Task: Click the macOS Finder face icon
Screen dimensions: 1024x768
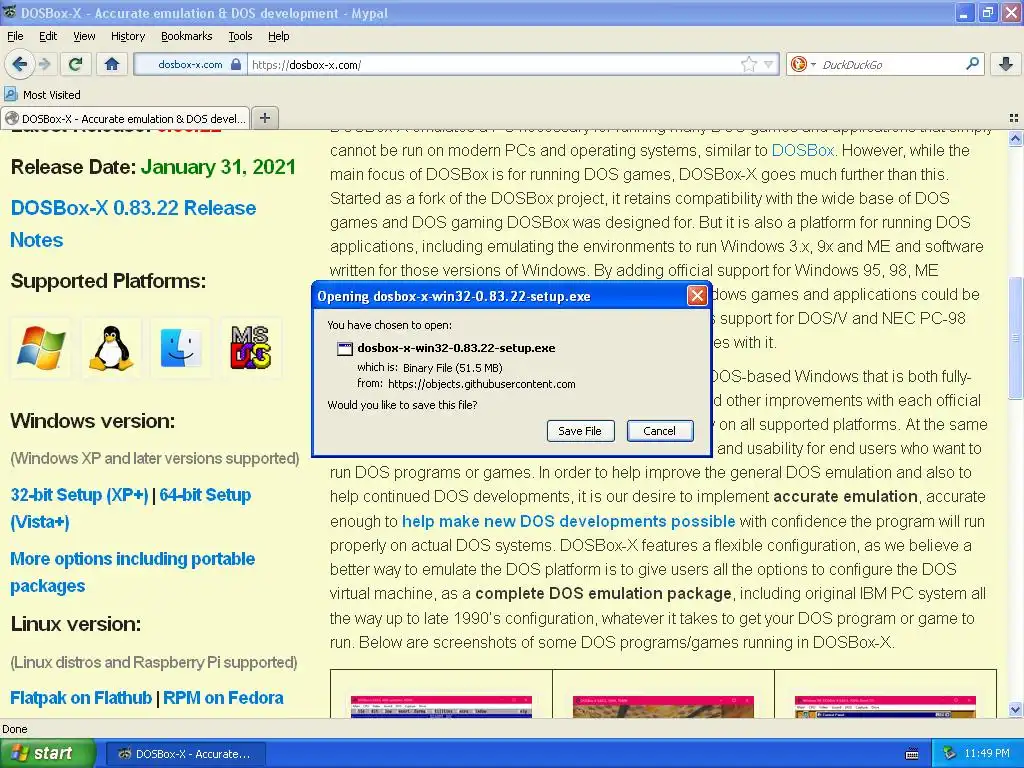Action: [x=181, y=348]
